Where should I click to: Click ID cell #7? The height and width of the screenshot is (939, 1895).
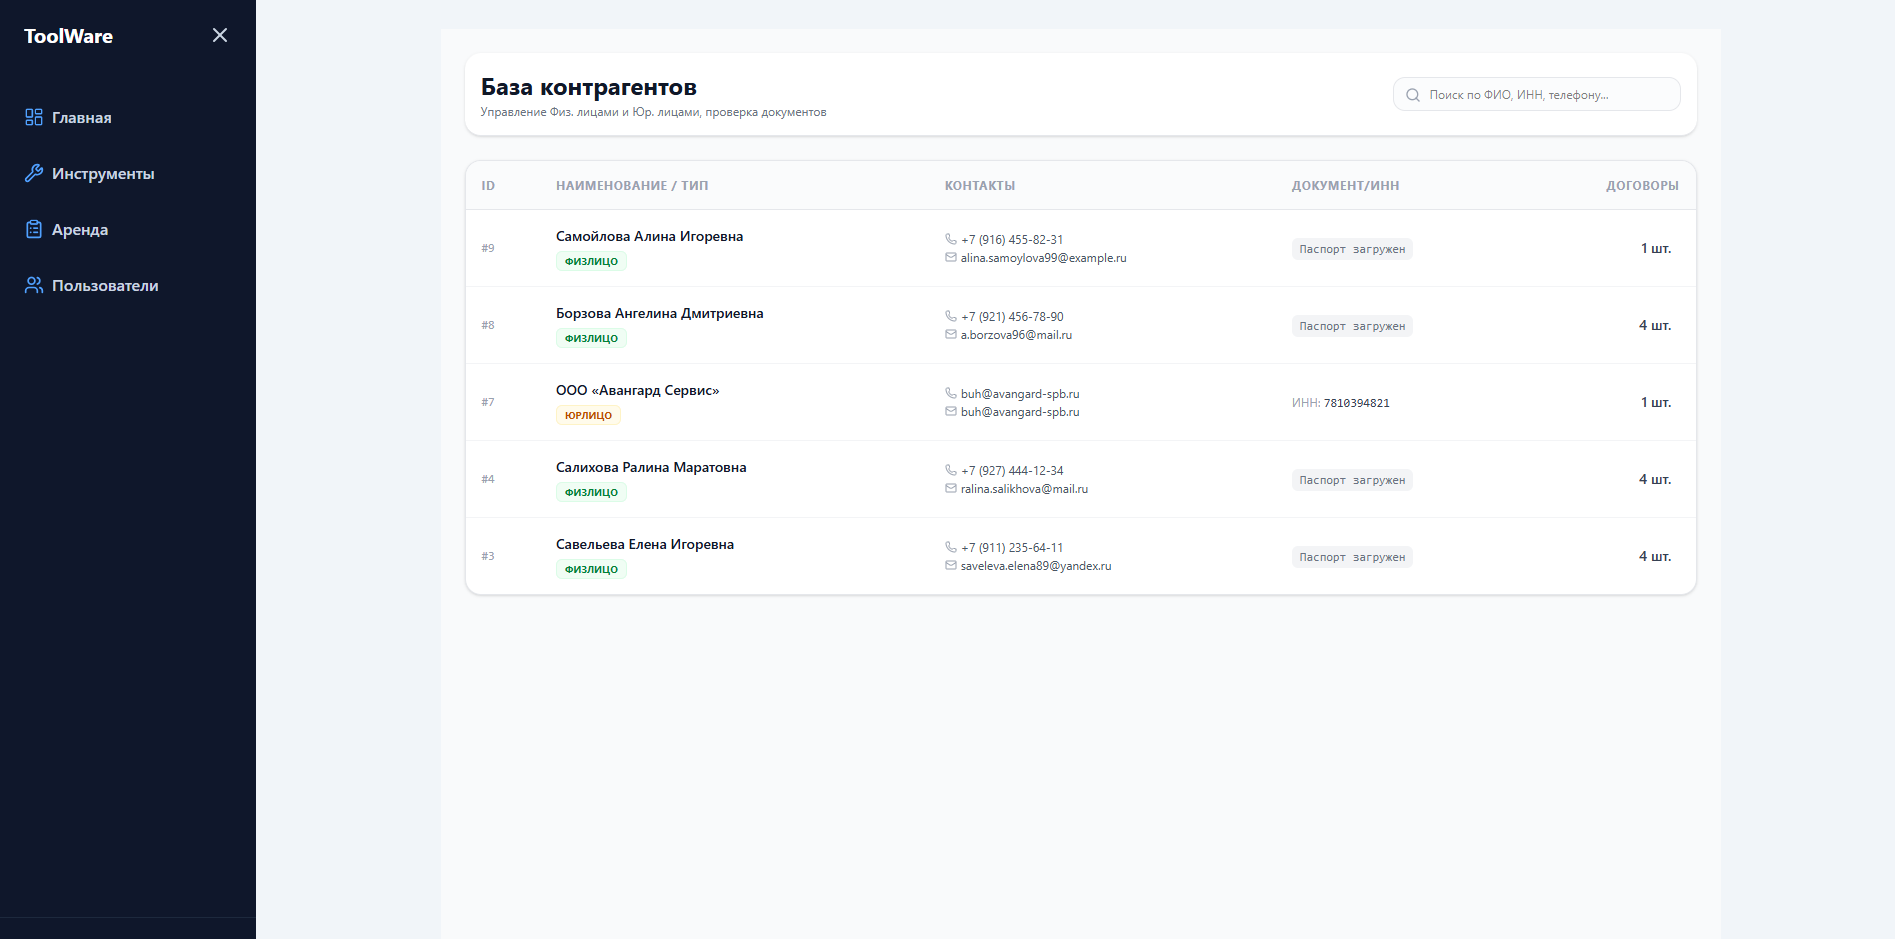[x=488, y=402]
